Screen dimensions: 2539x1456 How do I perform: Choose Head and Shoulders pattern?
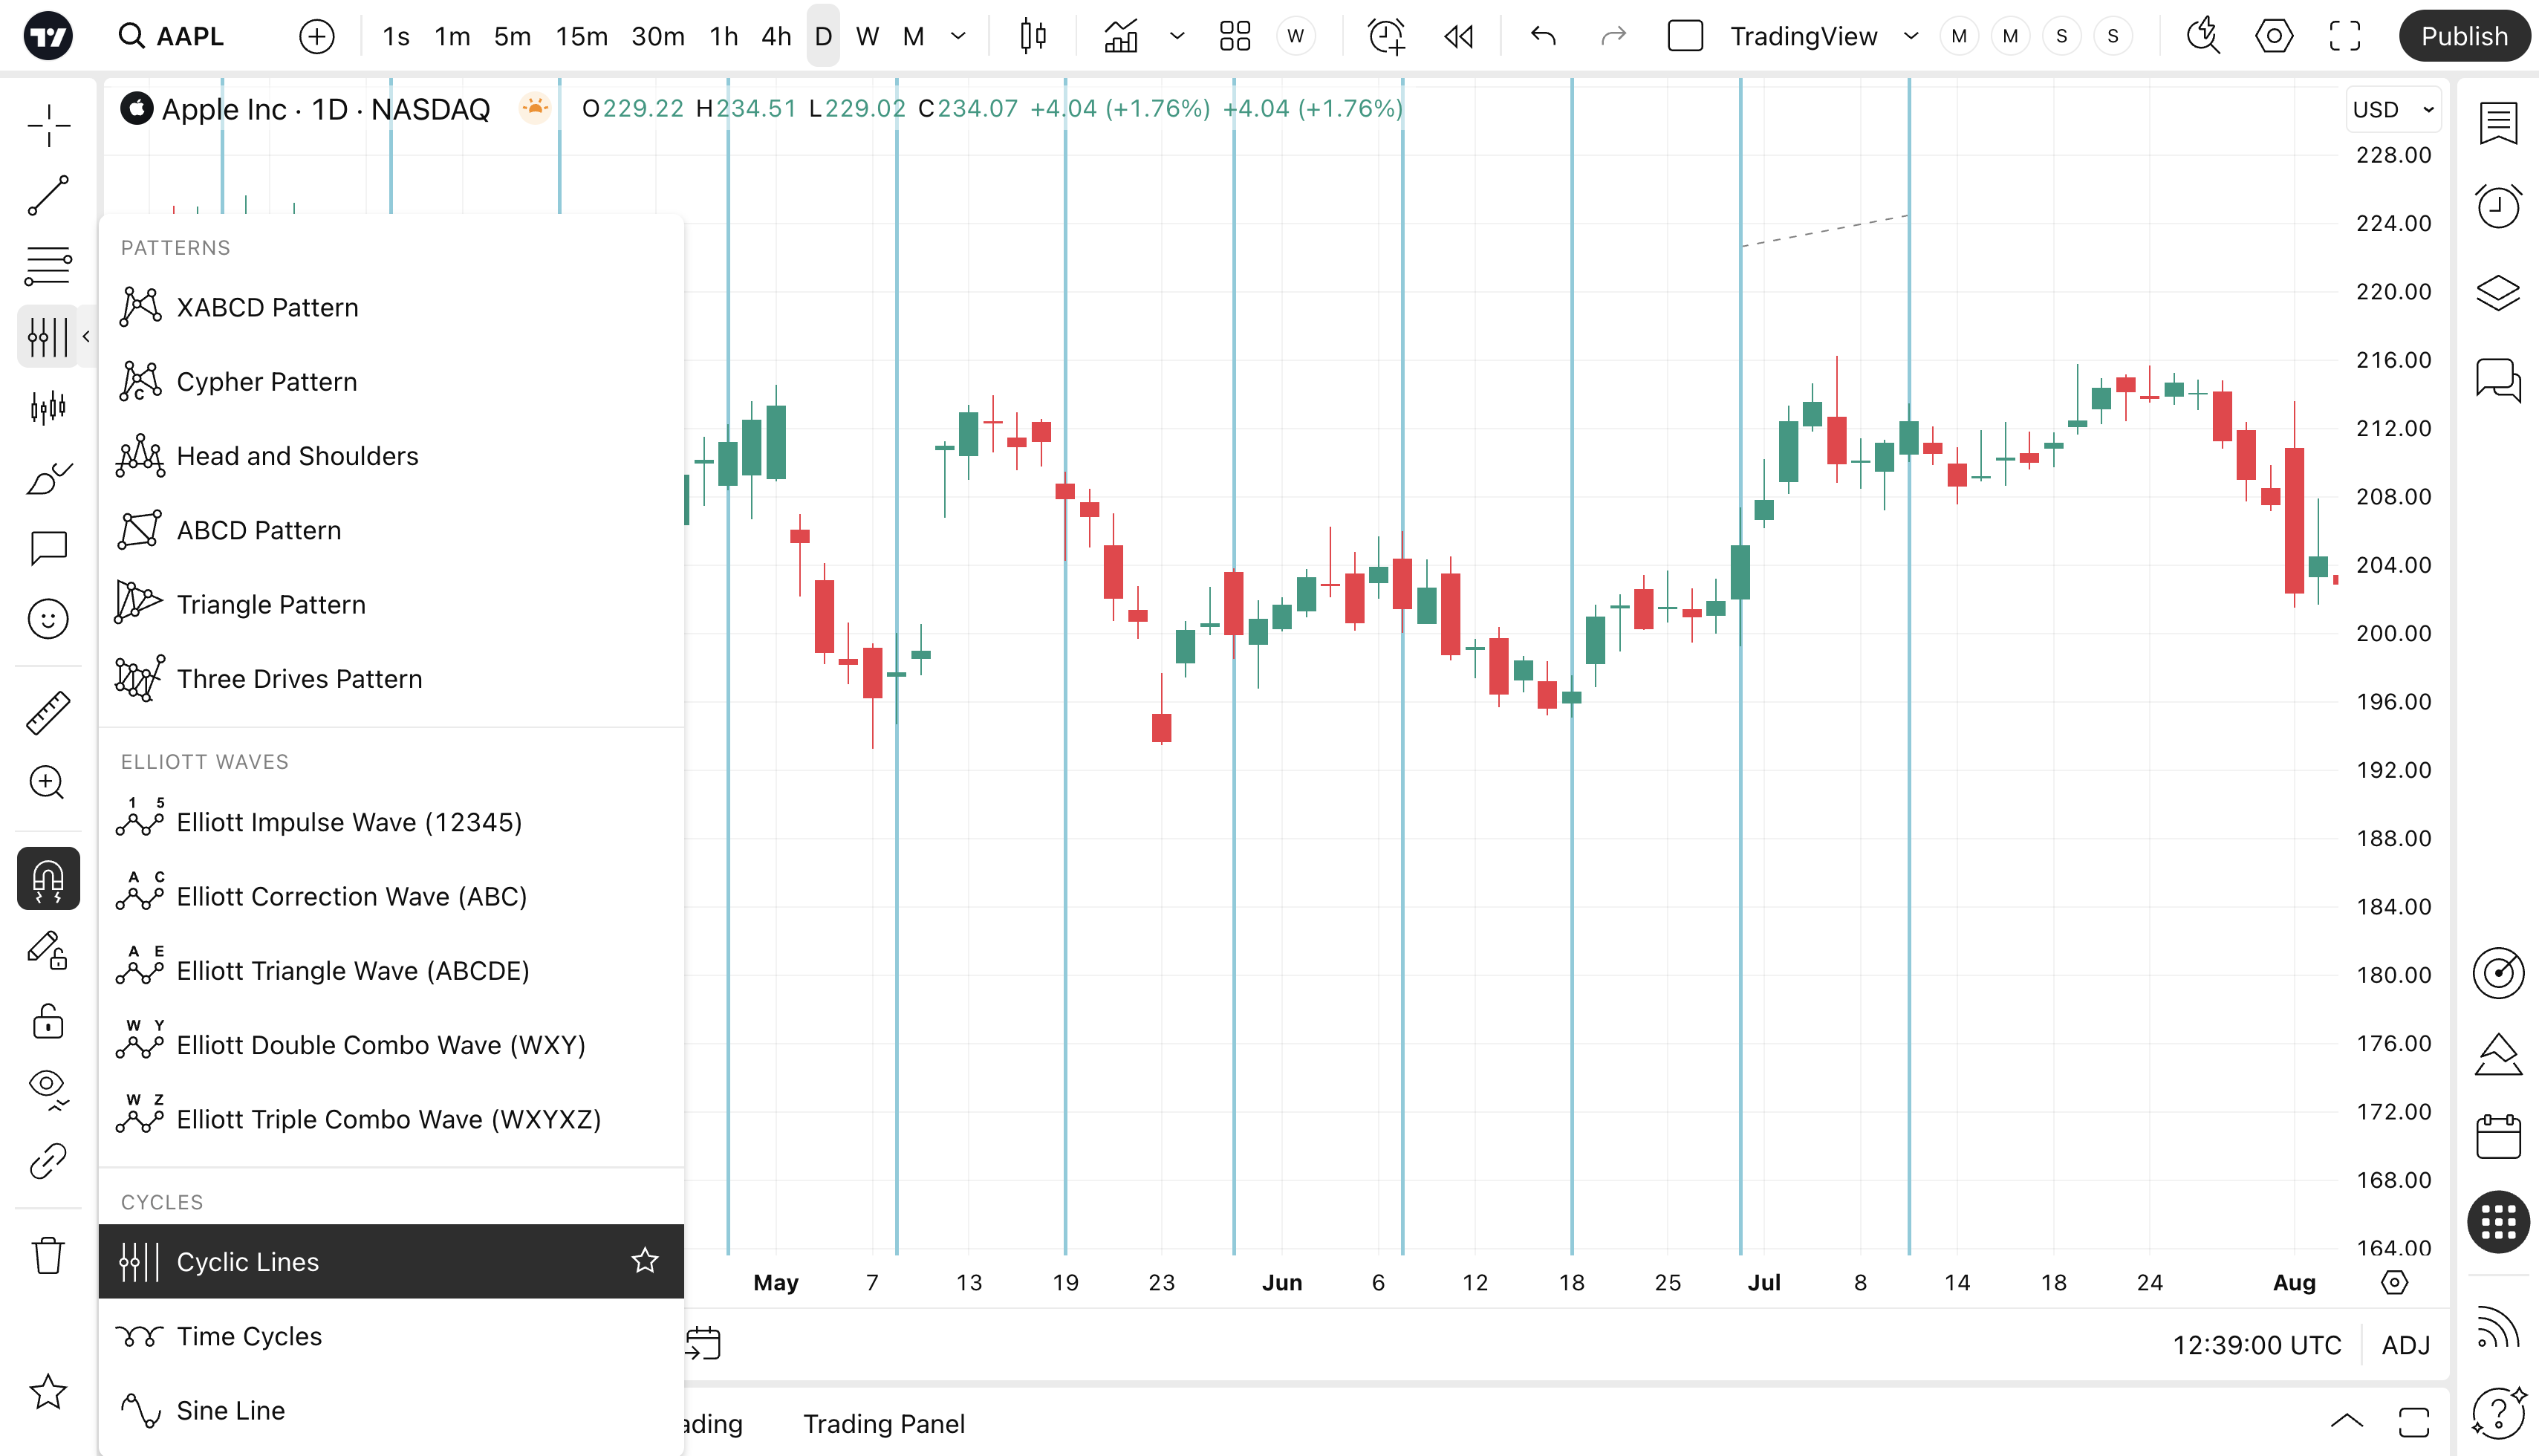click(297, 456)
